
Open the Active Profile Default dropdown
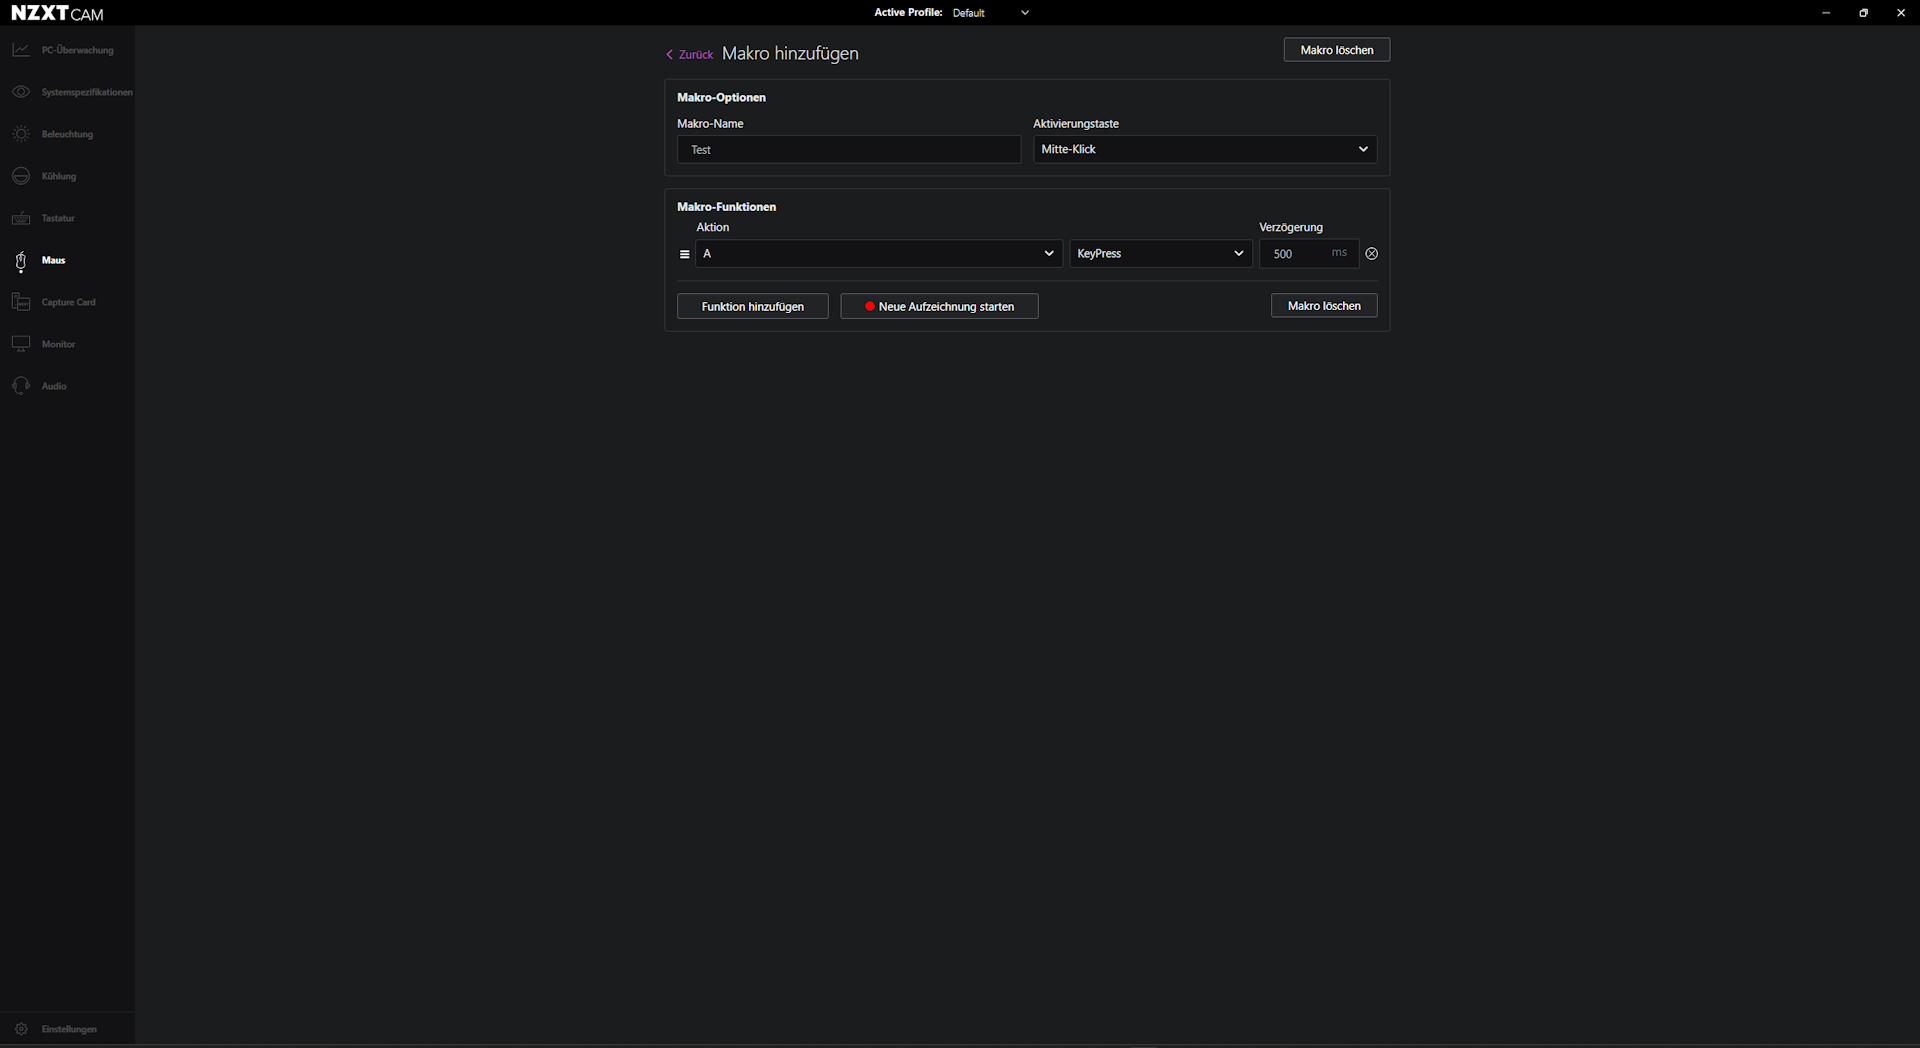(990, 13)
